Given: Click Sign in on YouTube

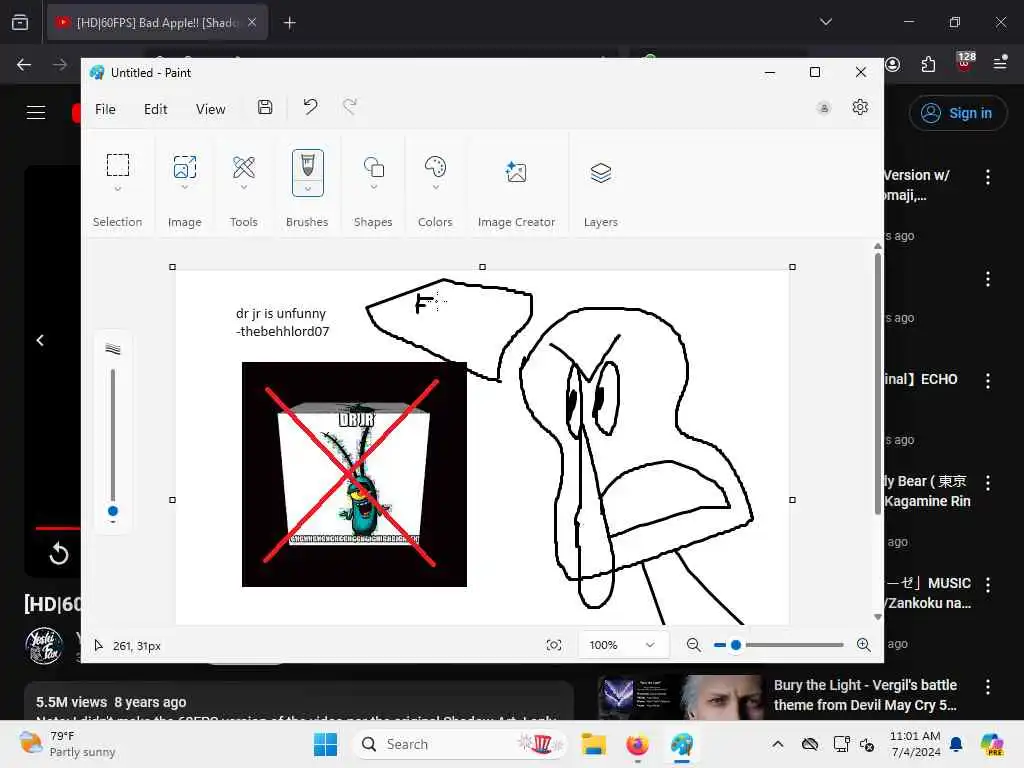Looking at the screenshot, I should [957, 113].
